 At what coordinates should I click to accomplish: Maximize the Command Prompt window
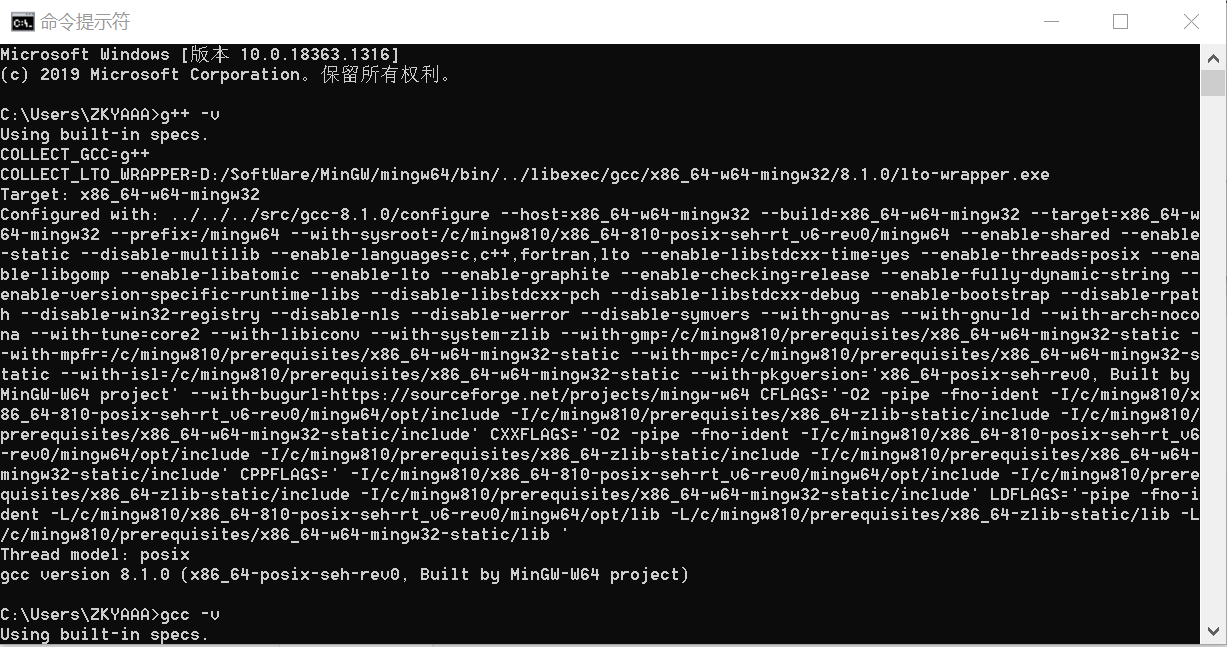tap(1121, 21)
